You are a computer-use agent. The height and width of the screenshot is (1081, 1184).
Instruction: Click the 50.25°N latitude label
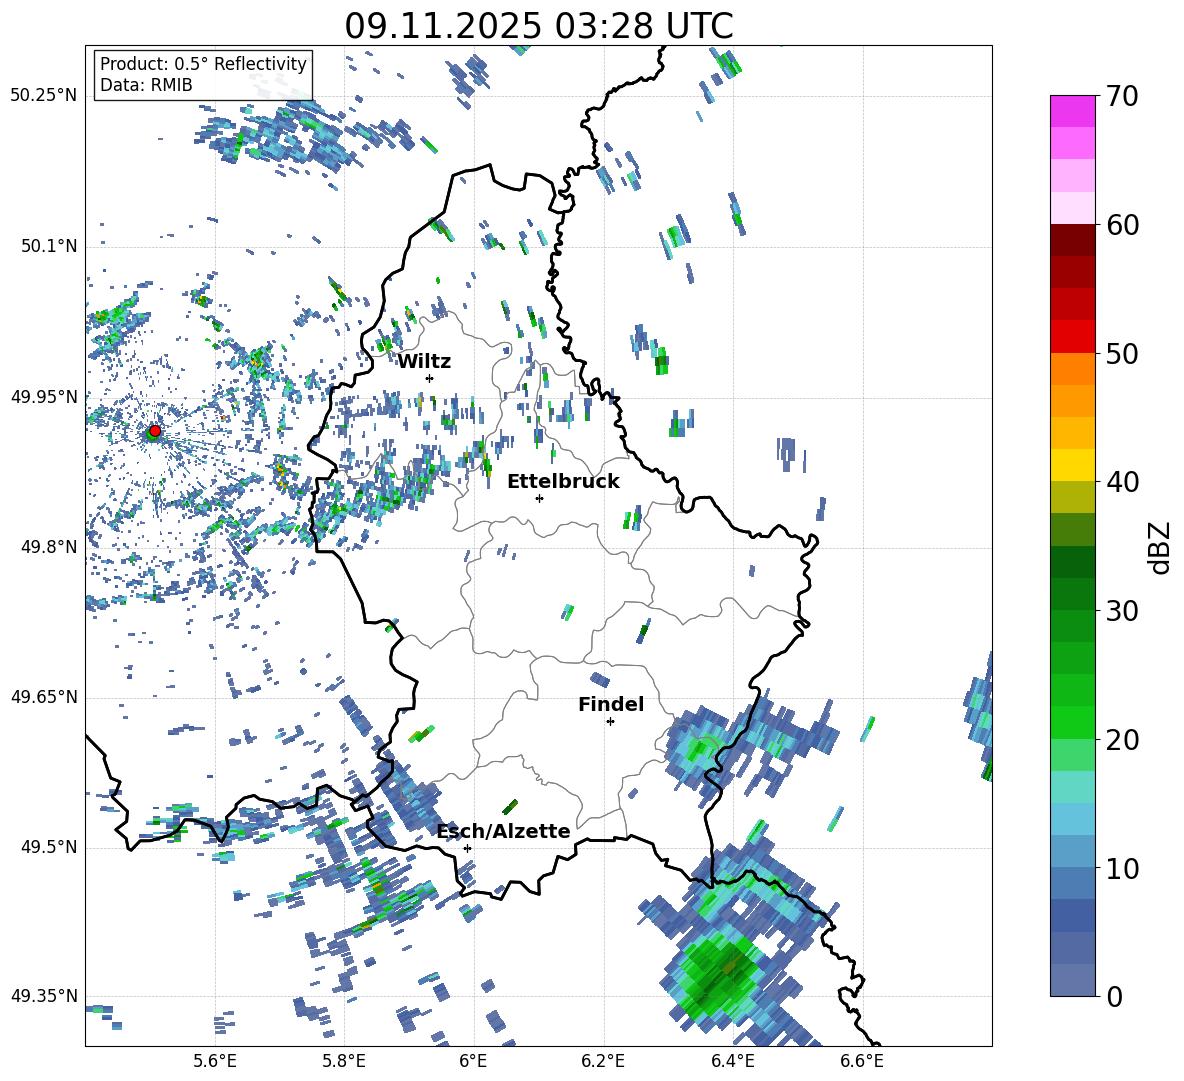pyautogui.click(x=44, y=96)
